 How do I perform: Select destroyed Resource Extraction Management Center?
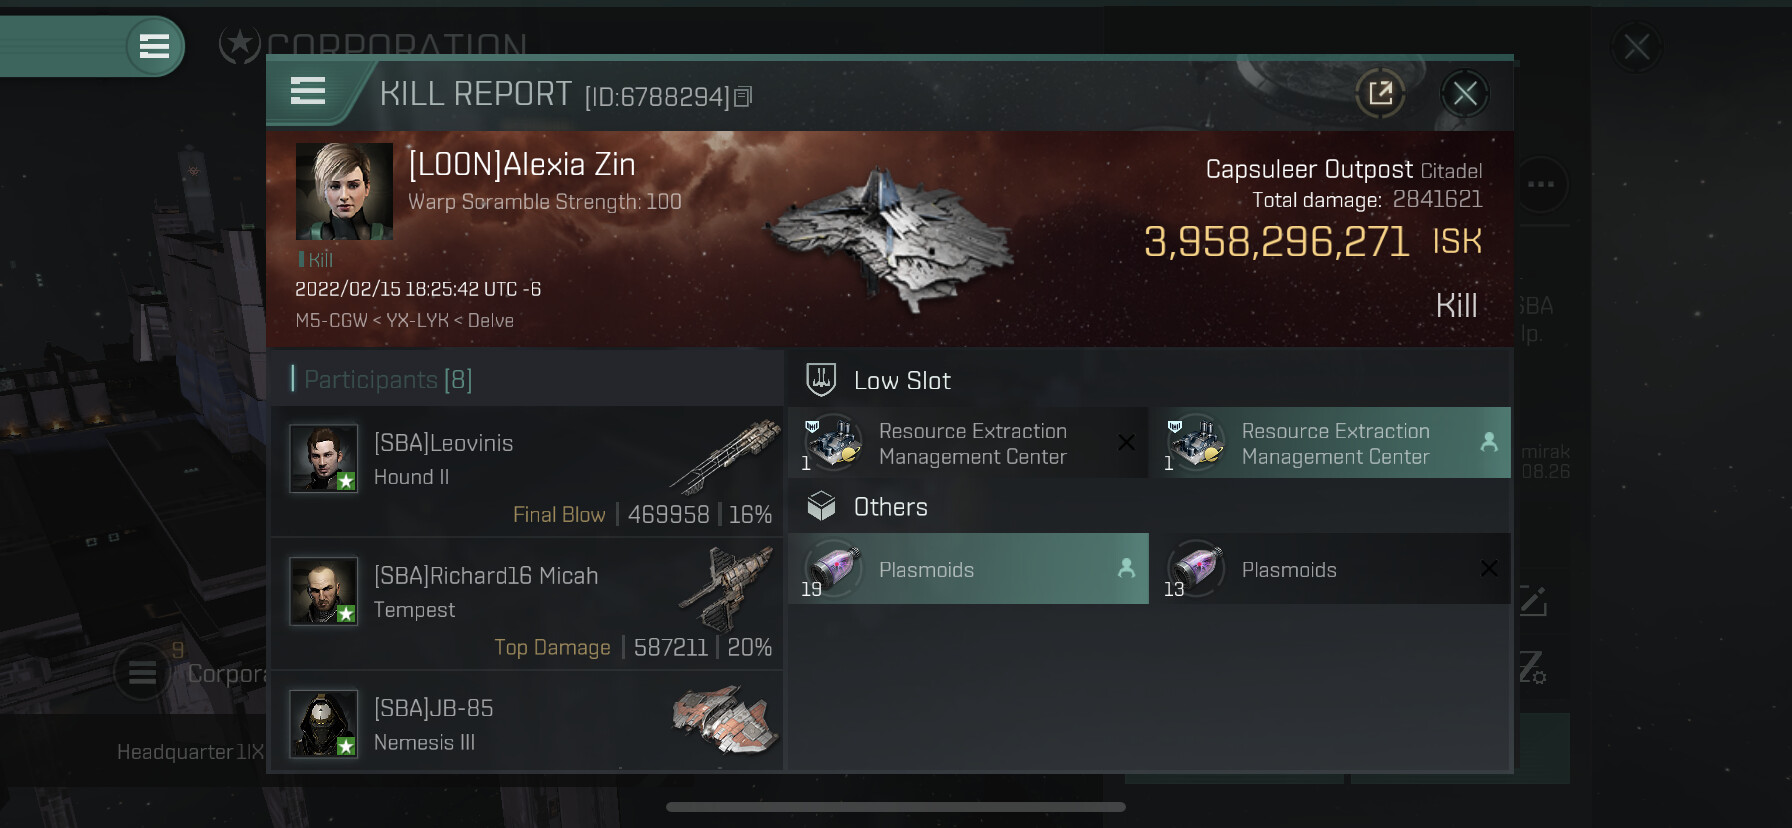[968, 443]
